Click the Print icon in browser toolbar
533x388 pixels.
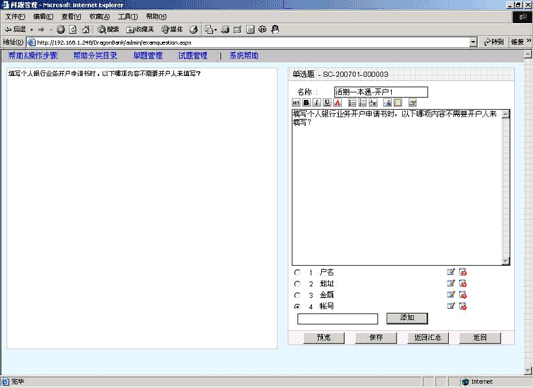(x=225, y=30)
